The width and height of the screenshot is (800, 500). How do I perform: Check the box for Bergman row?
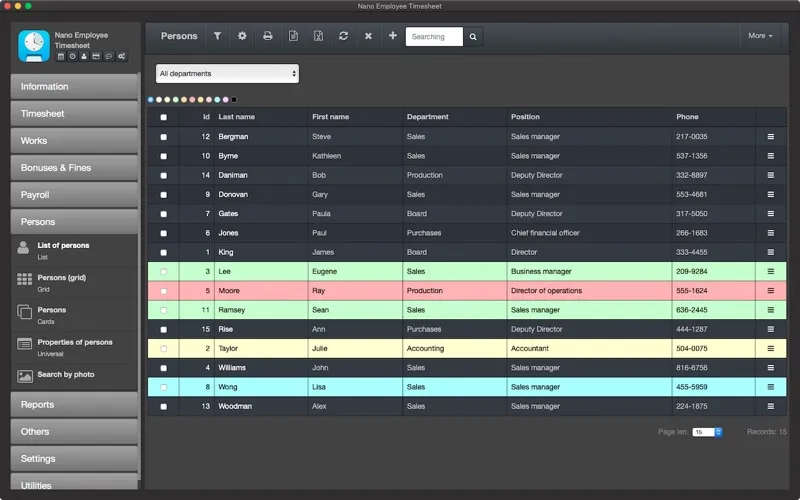point(163,137)
